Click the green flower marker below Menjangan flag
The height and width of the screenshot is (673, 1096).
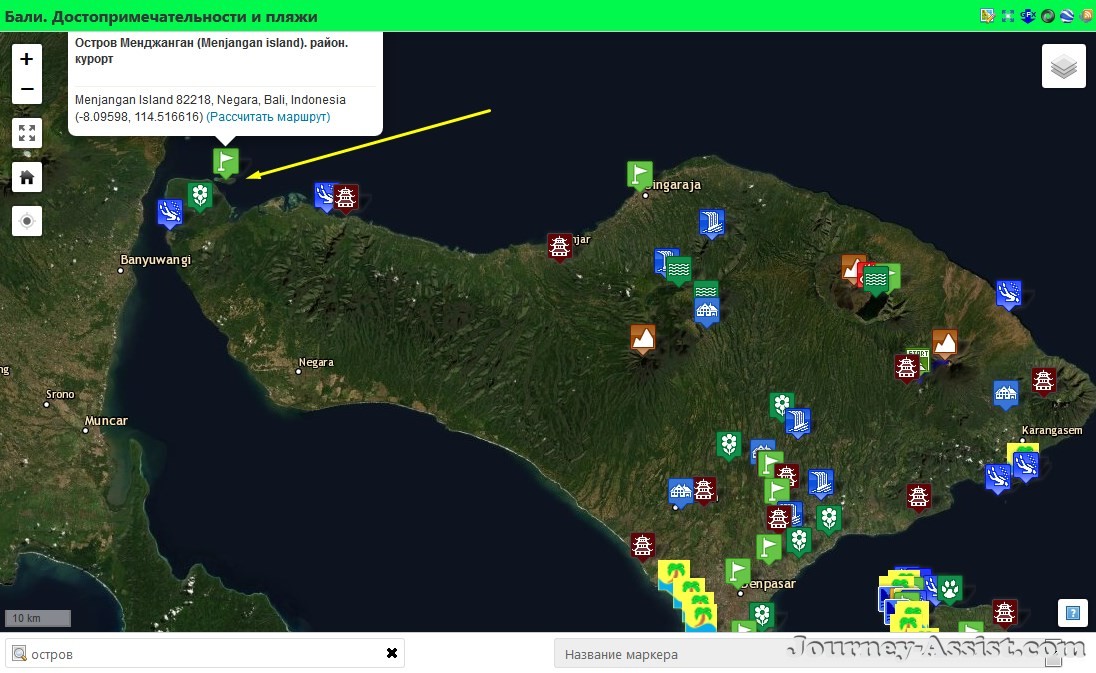tap(200, 196)
